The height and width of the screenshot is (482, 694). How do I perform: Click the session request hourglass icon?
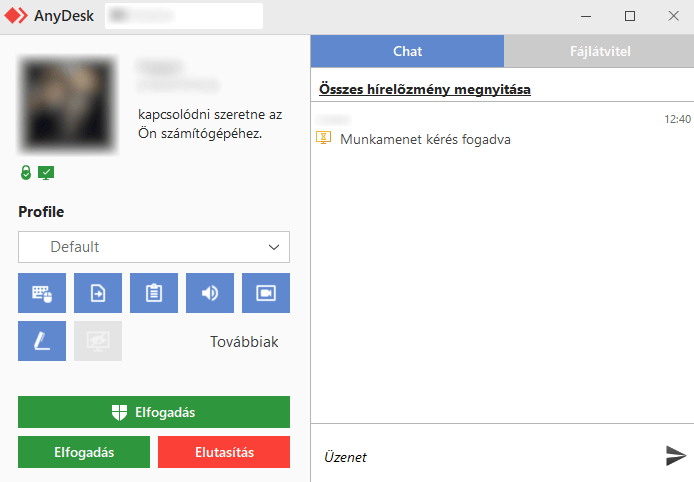tap(324, 138)
